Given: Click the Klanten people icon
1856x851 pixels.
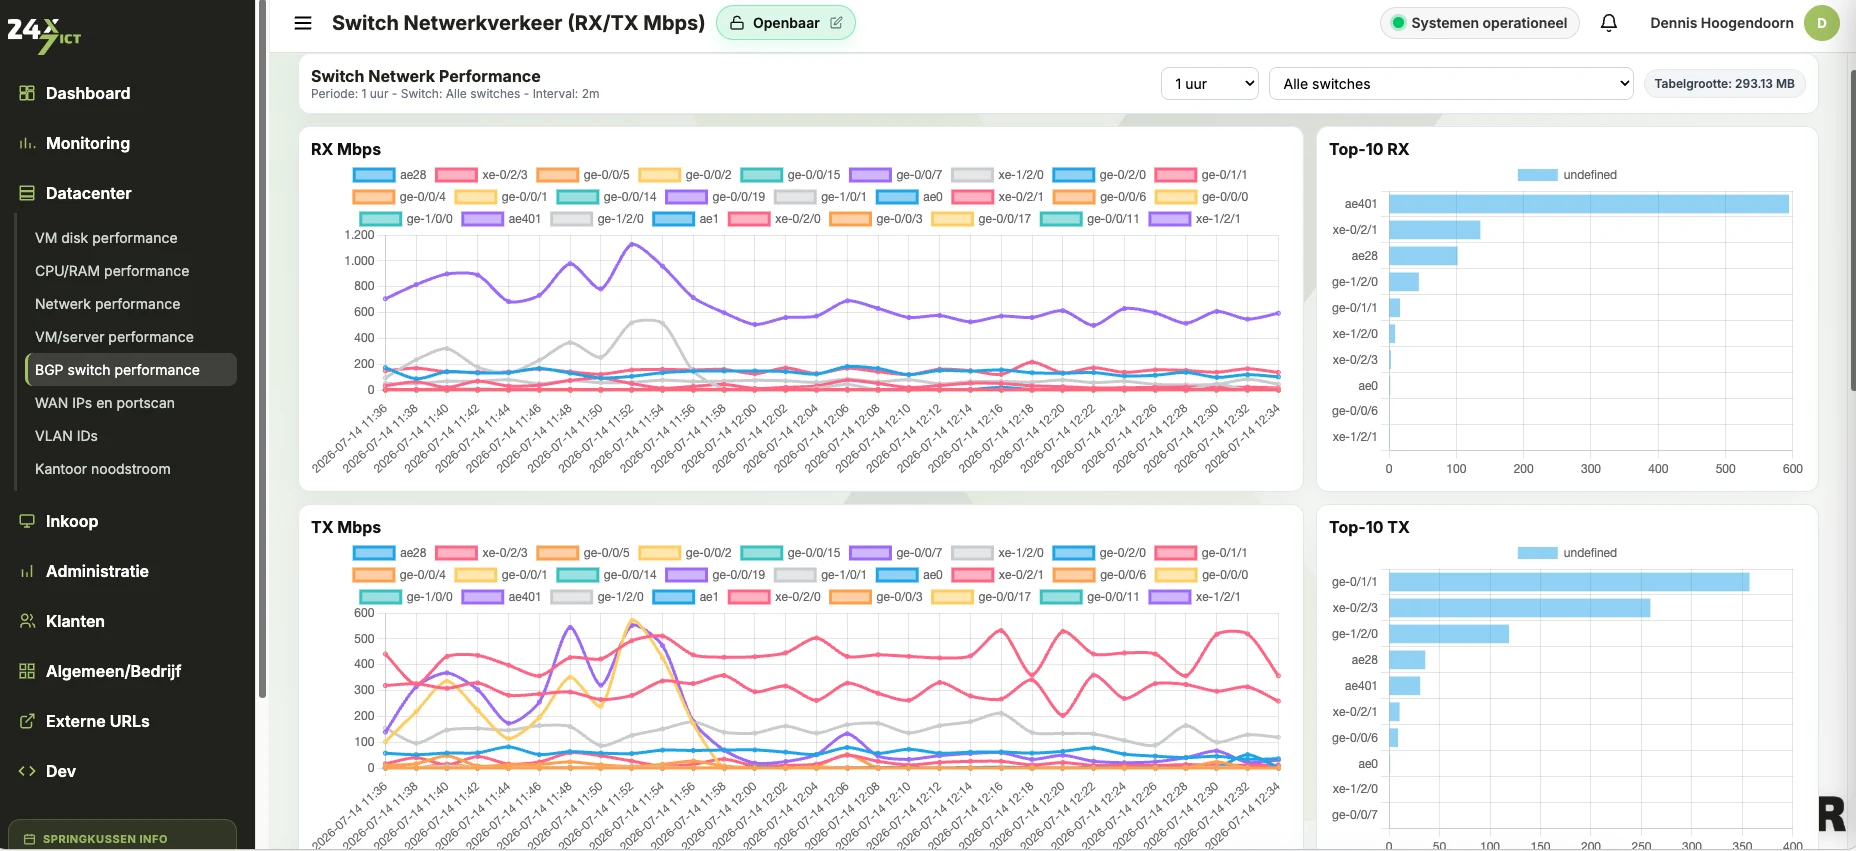Looking at the screenshot, I should (27, 621).
